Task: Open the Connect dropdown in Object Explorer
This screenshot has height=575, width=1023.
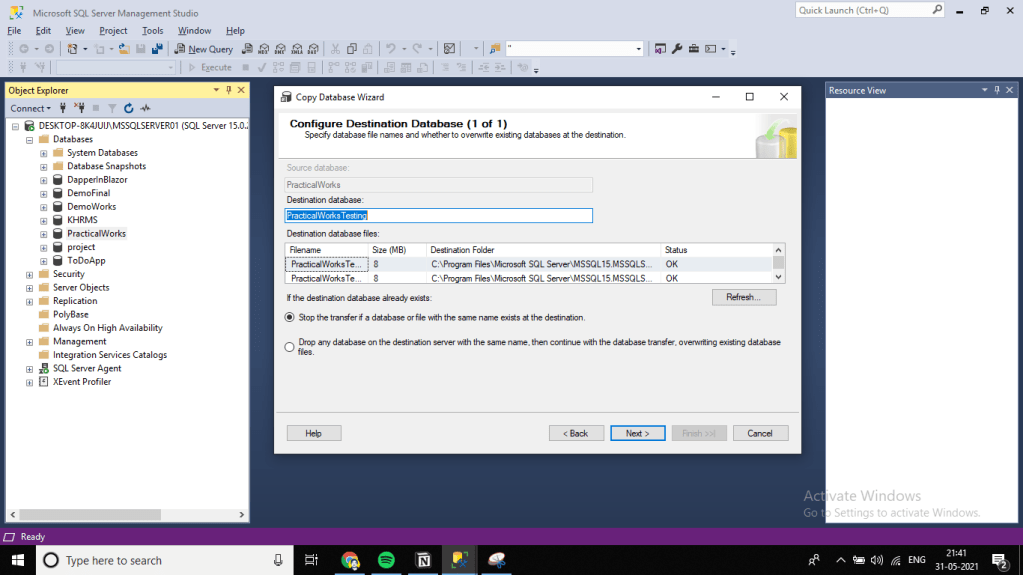Action: [x=31, y=108]
